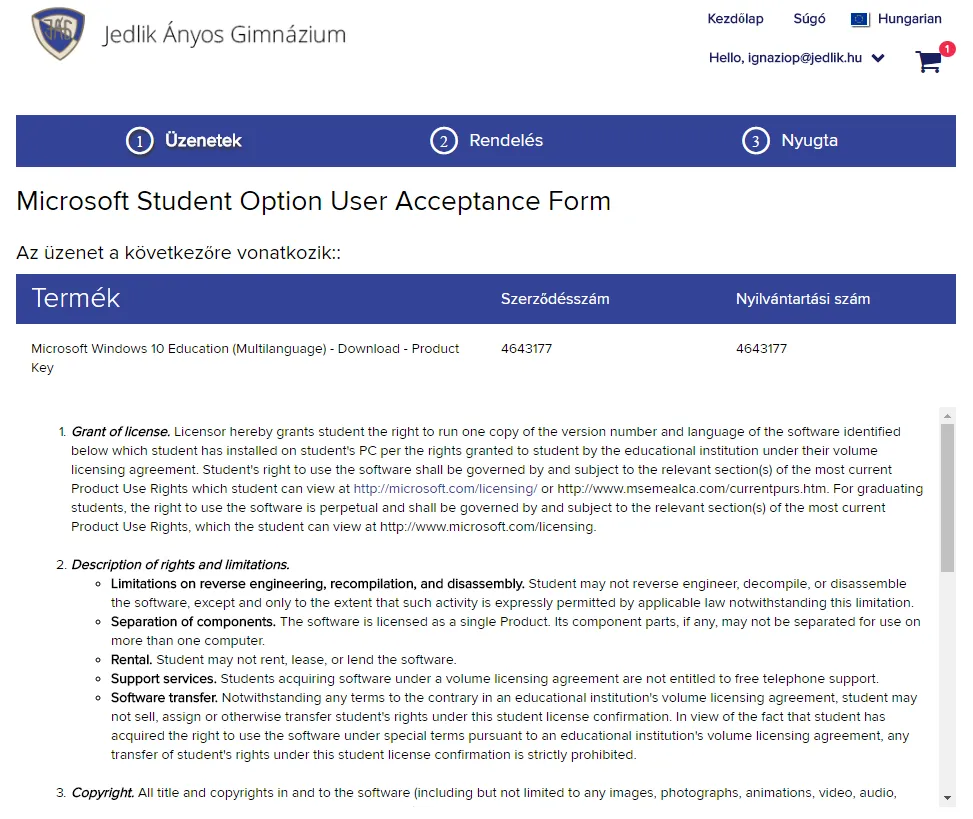973x819 pixels.
Task: Click the 'Support services.' bullet label
Action: point(164,679)
